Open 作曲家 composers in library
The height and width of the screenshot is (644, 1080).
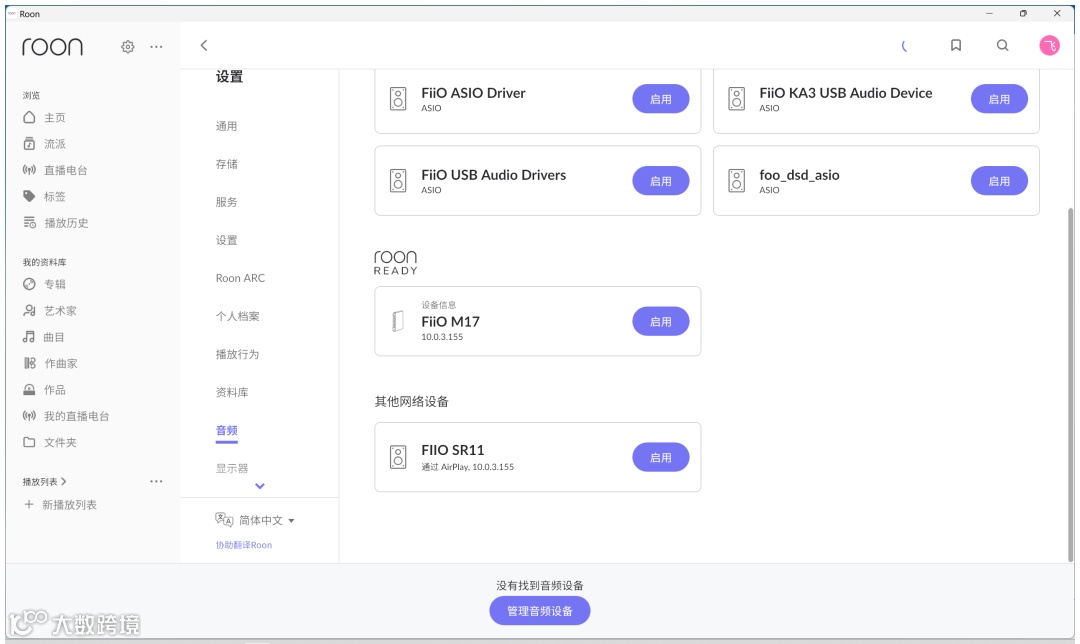(50, 363)
